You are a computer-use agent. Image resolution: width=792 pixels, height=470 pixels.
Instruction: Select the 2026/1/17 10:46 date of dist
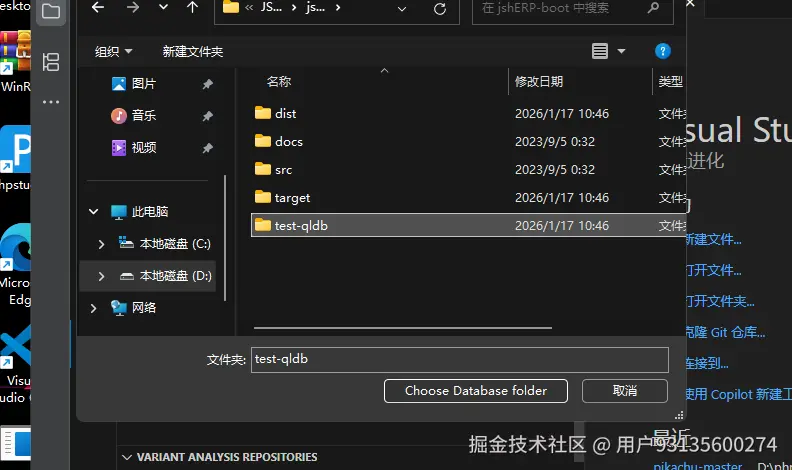point(562,114)
